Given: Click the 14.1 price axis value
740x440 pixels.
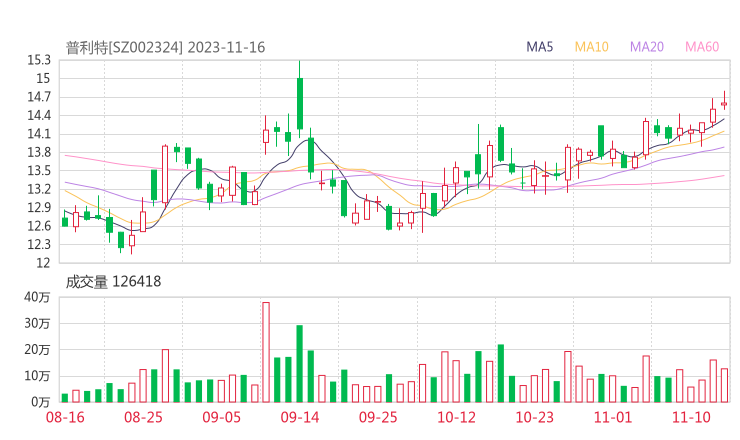Looking at the screenshot, I should 39,134.
